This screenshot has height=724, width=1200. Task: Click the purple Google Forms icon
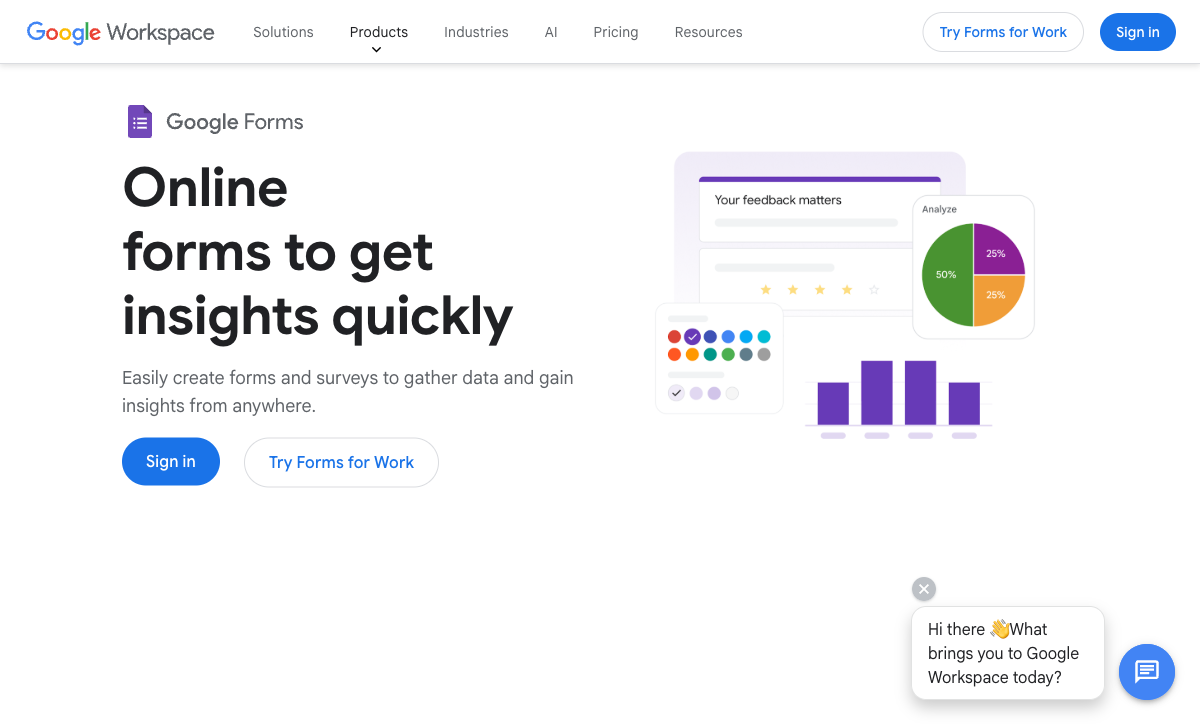(x=139, y=121)
